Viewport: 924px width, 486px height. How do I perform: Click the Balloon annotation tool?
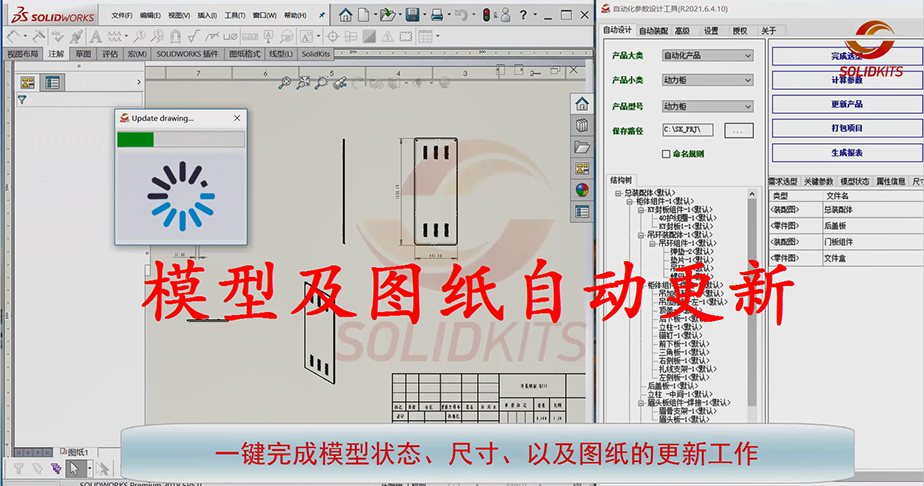(x=140, y=37)
